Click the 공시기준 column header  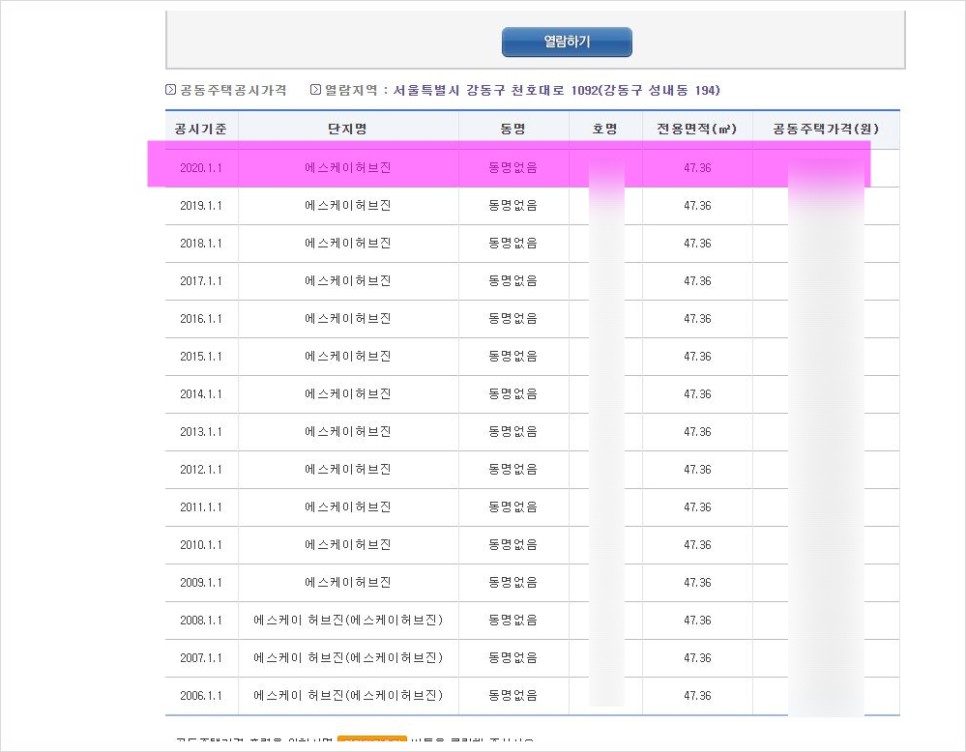tap(201, 128)
